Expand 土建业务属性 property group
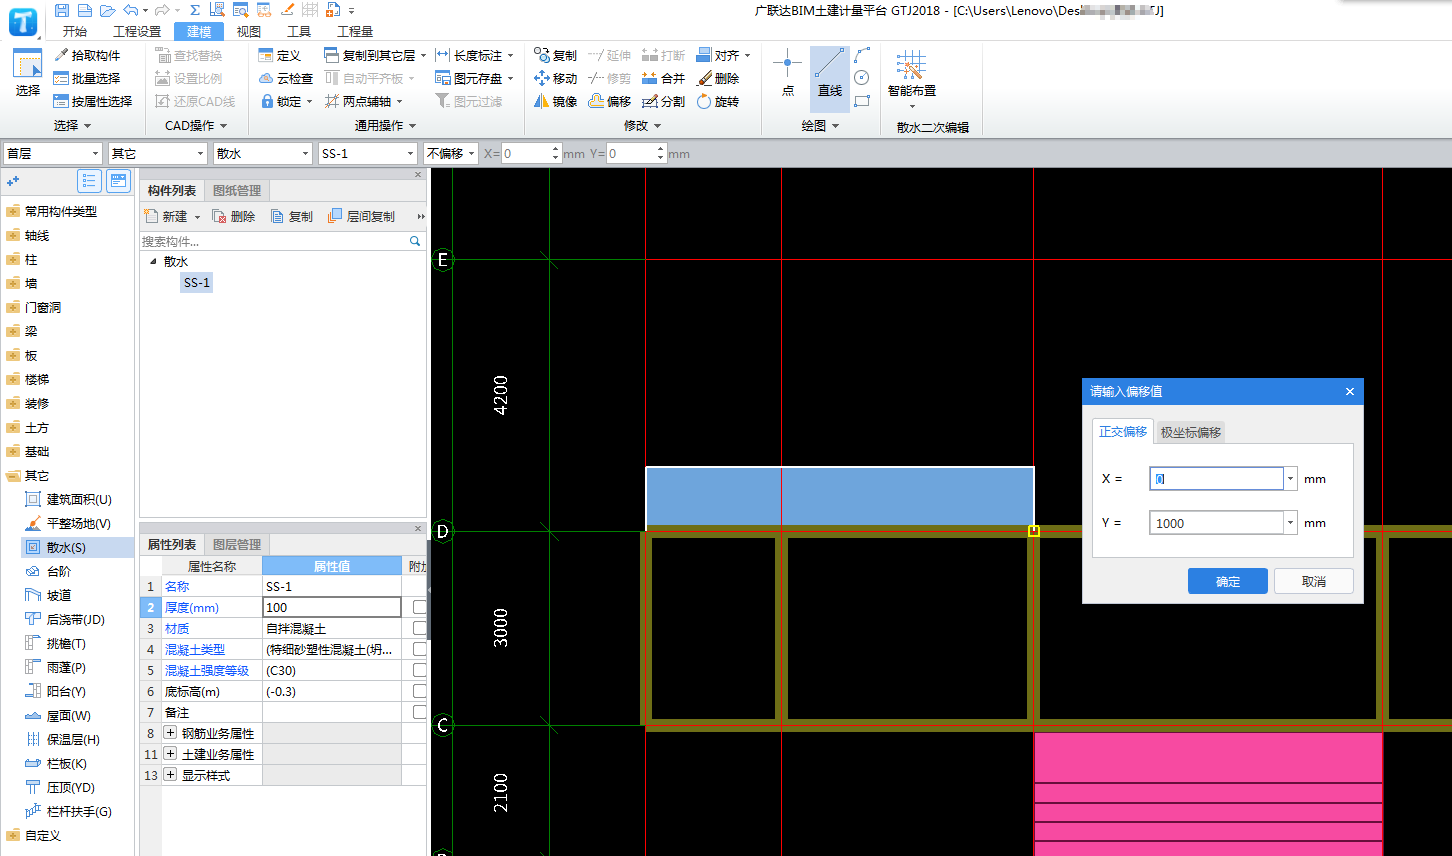This screenshot has width=1452, height=856. [x=170, y=754]
